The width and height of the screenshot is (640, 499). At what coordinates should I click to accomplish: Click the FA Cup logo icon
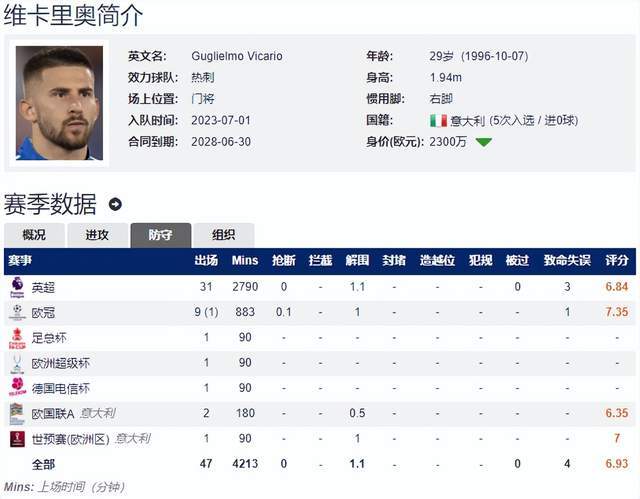tap(17, 338)
